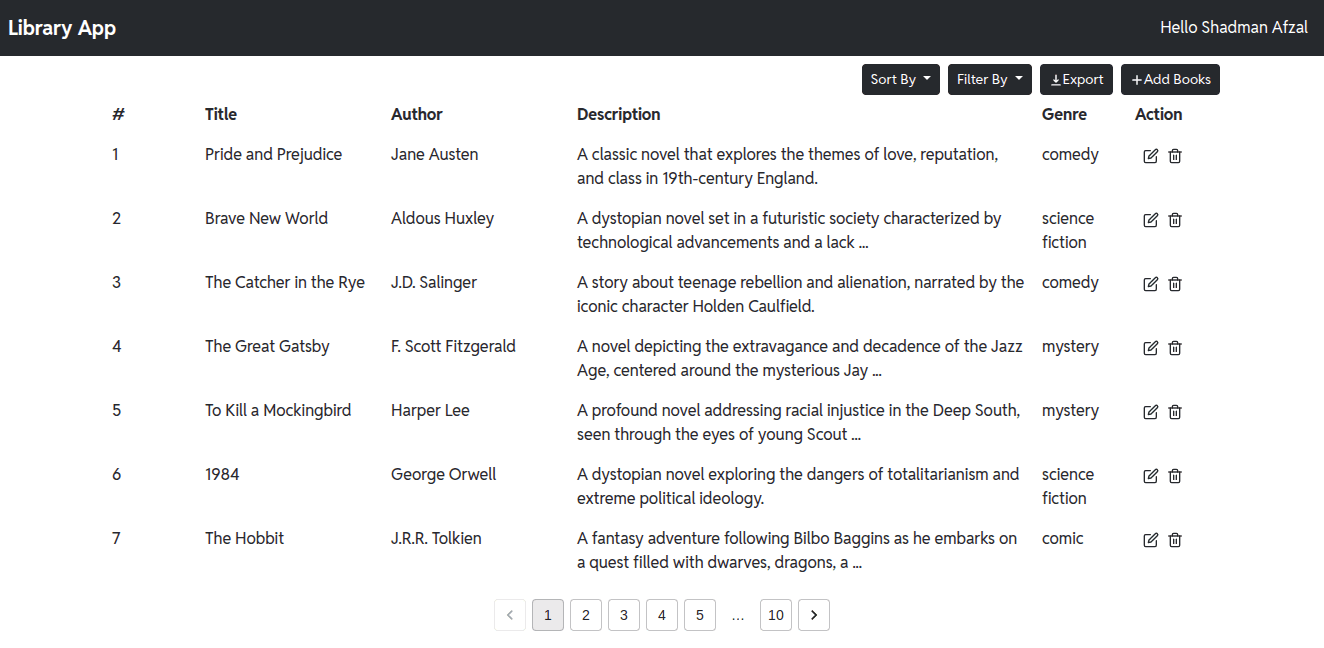Click the Hobbit description about Bilbo Baggins
The height and width of the screenshot is (648, 1324).
click(x=797, y=550)
